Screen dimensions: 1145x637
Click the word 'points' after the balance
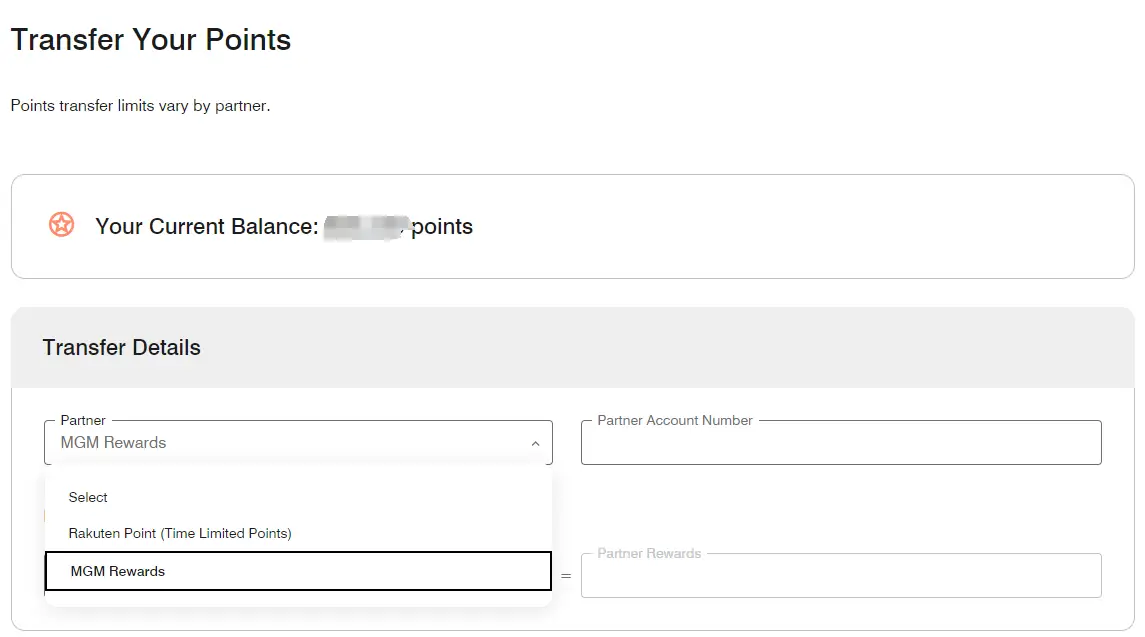[442, 226]
